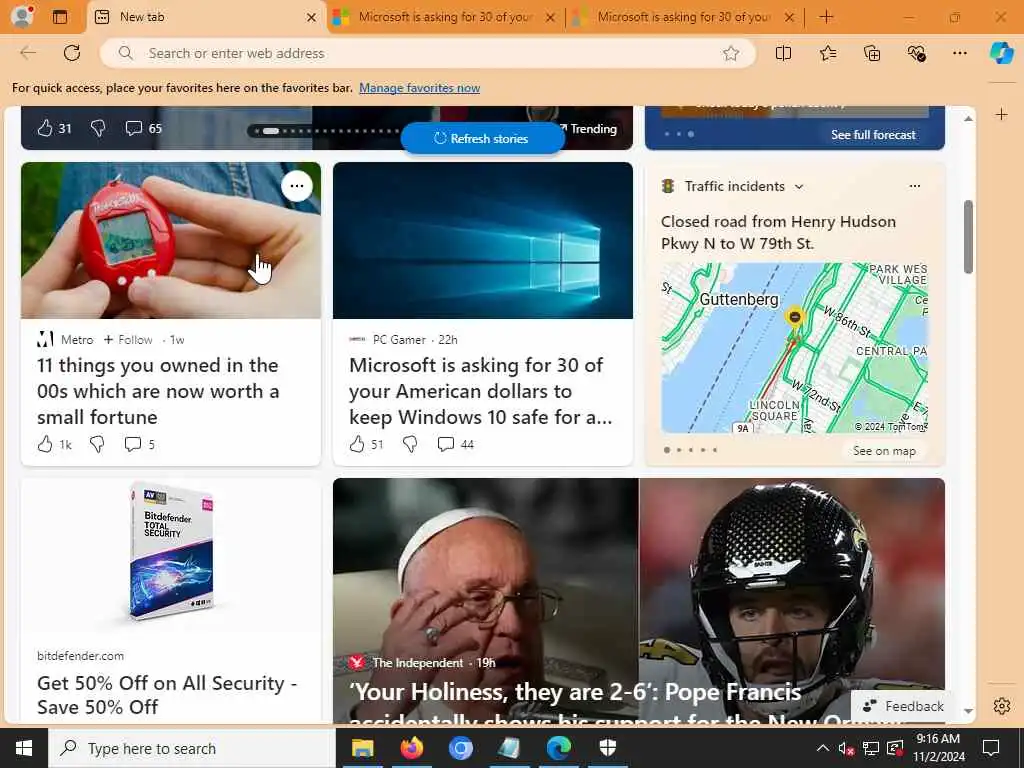Open the 11 things you owned headline
This screenshot has height=768, width=1024.
[x=158, y=391]
